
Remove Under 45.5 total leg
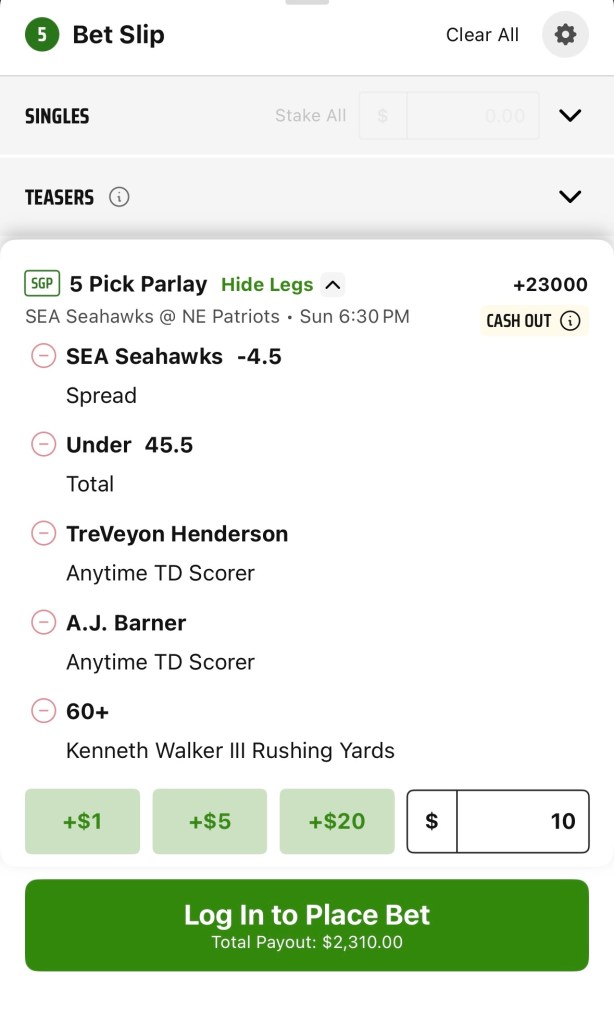(x=43, y=445)
